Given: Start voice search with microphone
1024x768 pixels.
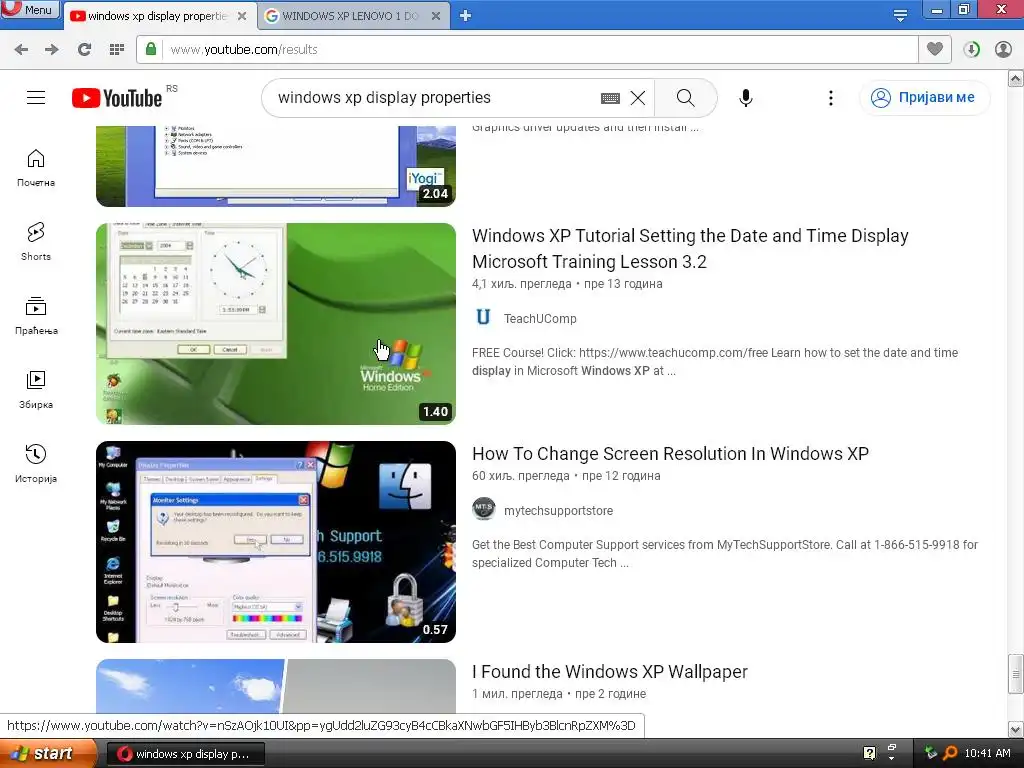Looking at the screenshot, I should point(745,98).
